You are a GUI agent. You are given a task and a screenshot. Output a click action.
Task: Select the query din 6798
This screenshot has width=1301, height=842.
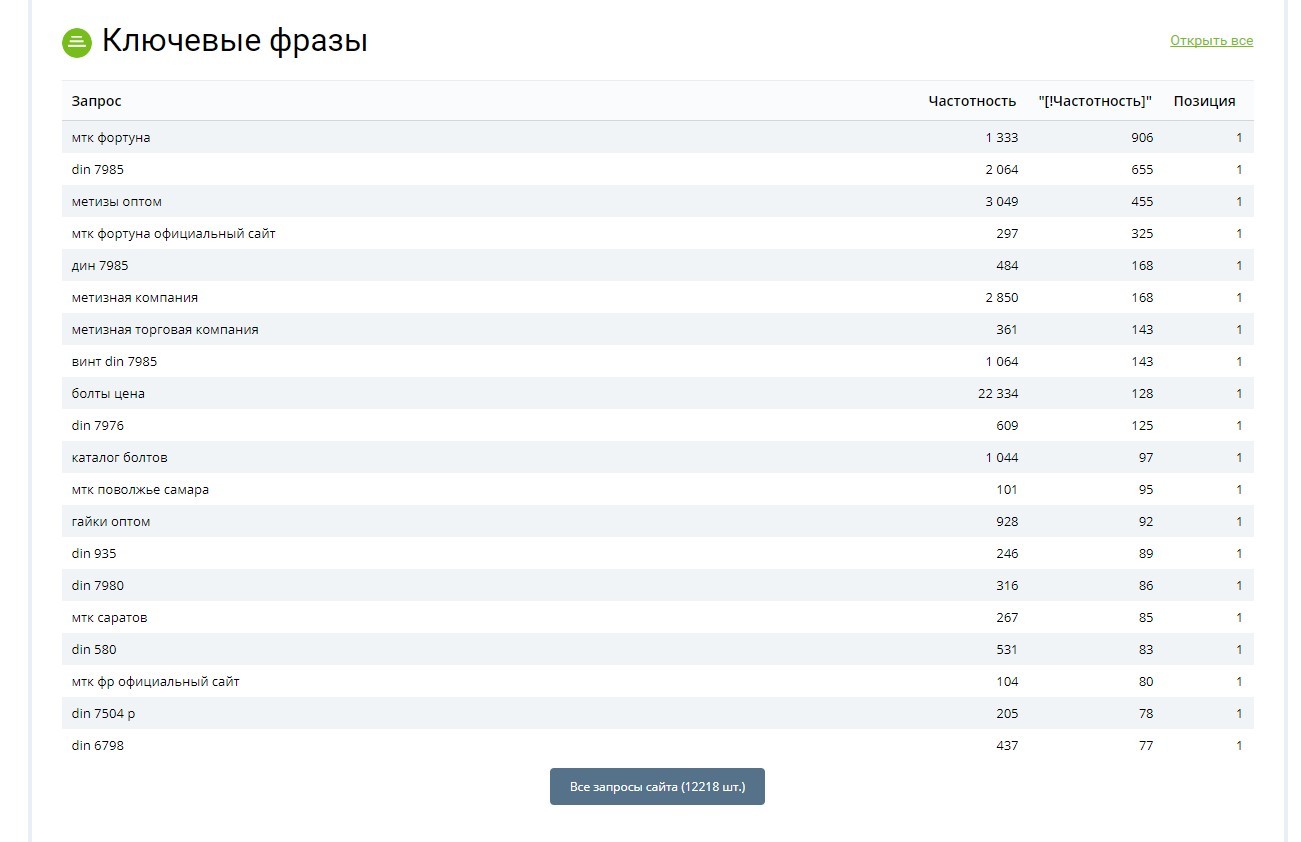click(x=98, y=745)
